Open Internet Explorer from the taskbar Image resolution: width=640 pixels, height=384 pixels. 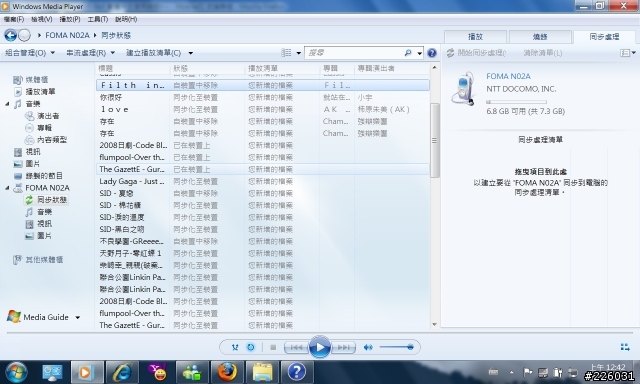point(122,372)
